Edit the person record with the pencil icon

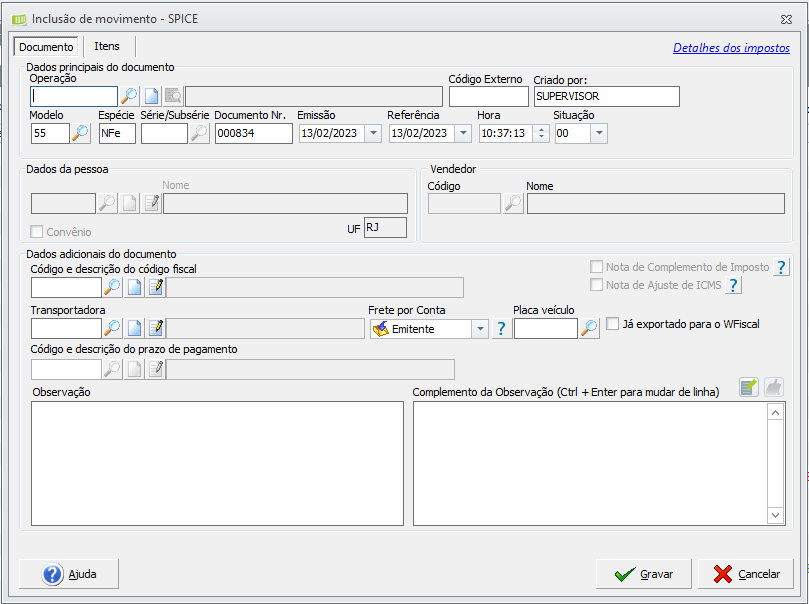click(x=152, y=203)
